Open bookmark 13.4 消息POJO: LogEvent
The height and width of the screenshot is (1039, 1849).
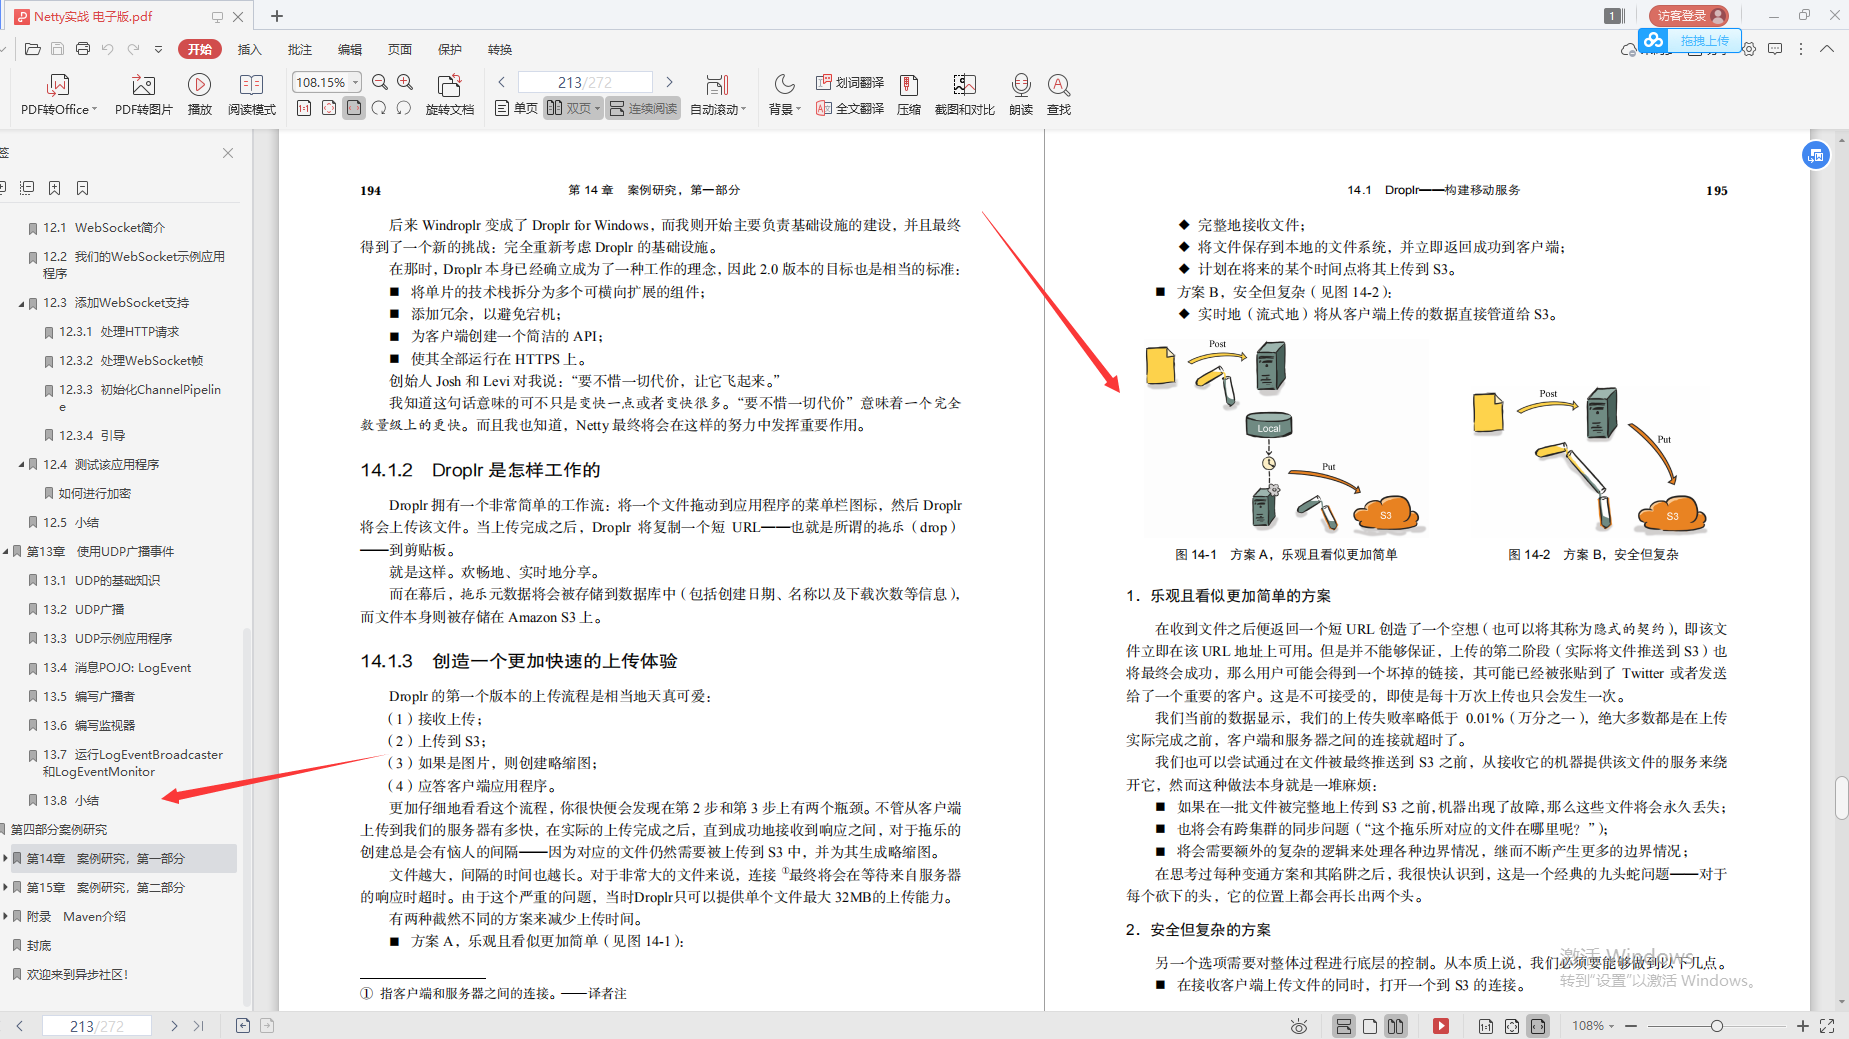[117, 668]
